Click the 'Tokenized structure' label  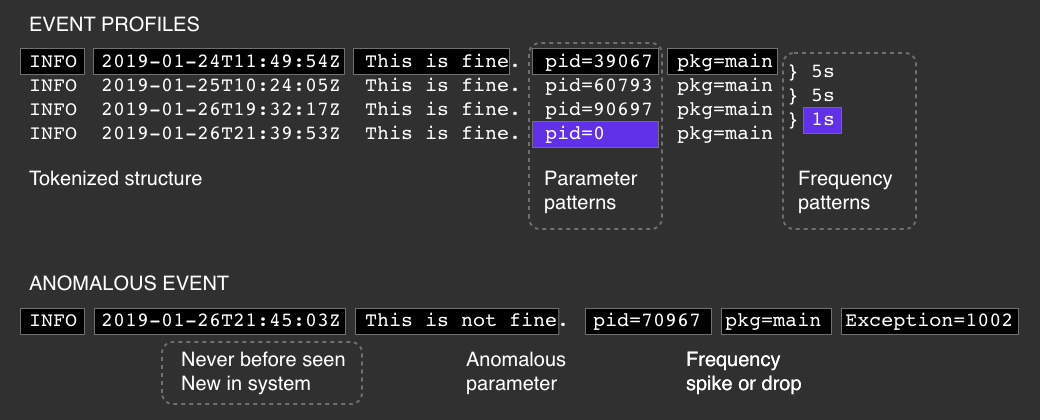coord(115,179)
